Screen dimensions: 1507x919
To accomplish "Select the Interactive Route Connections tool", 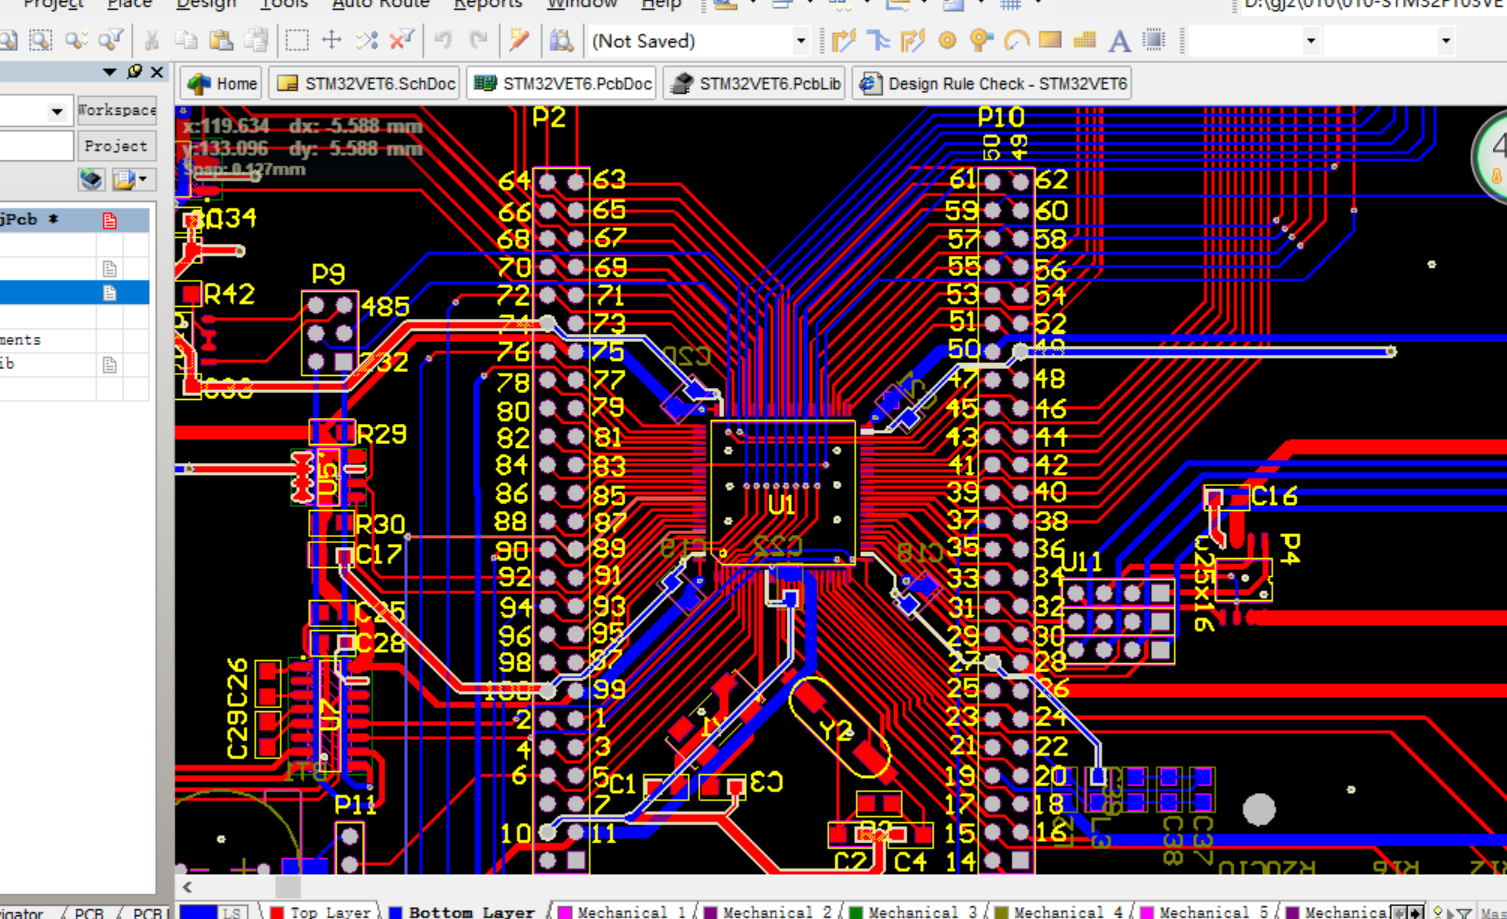I will (843, 41).
